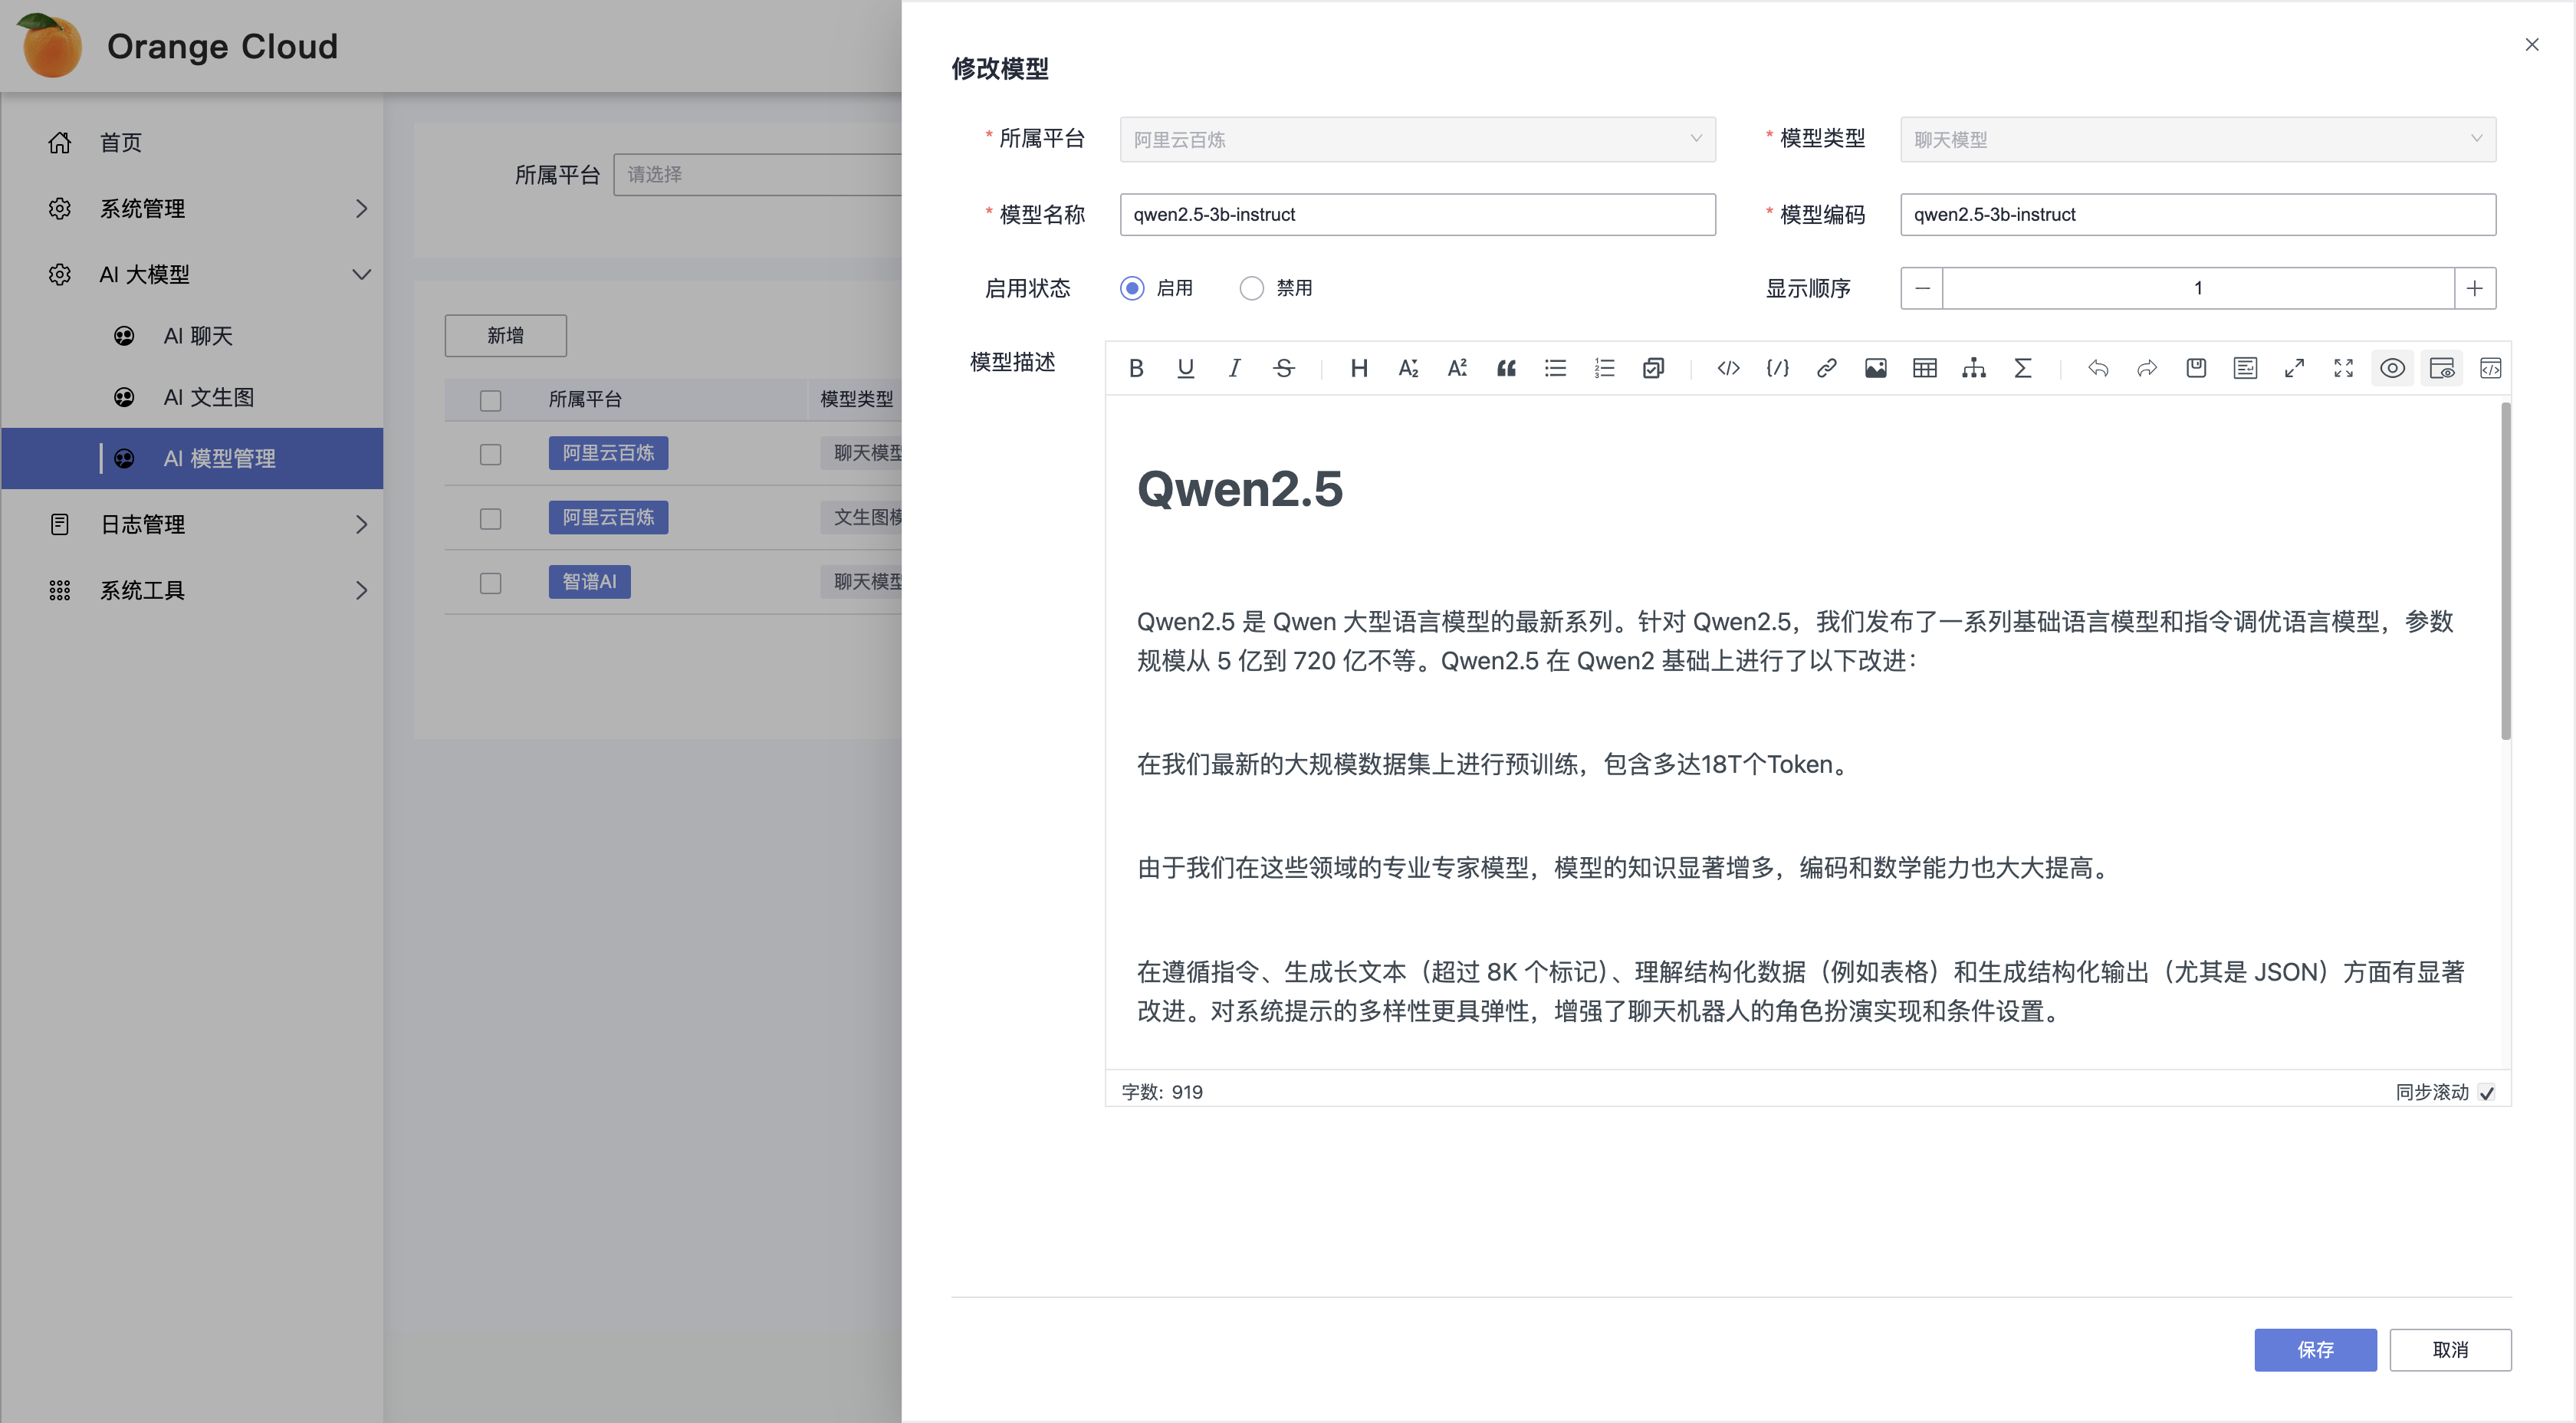Image resolution: width=2576 pixels, height=1423 pixels.
Task: Insert inline code with the </> icon
Action: 1728,368
